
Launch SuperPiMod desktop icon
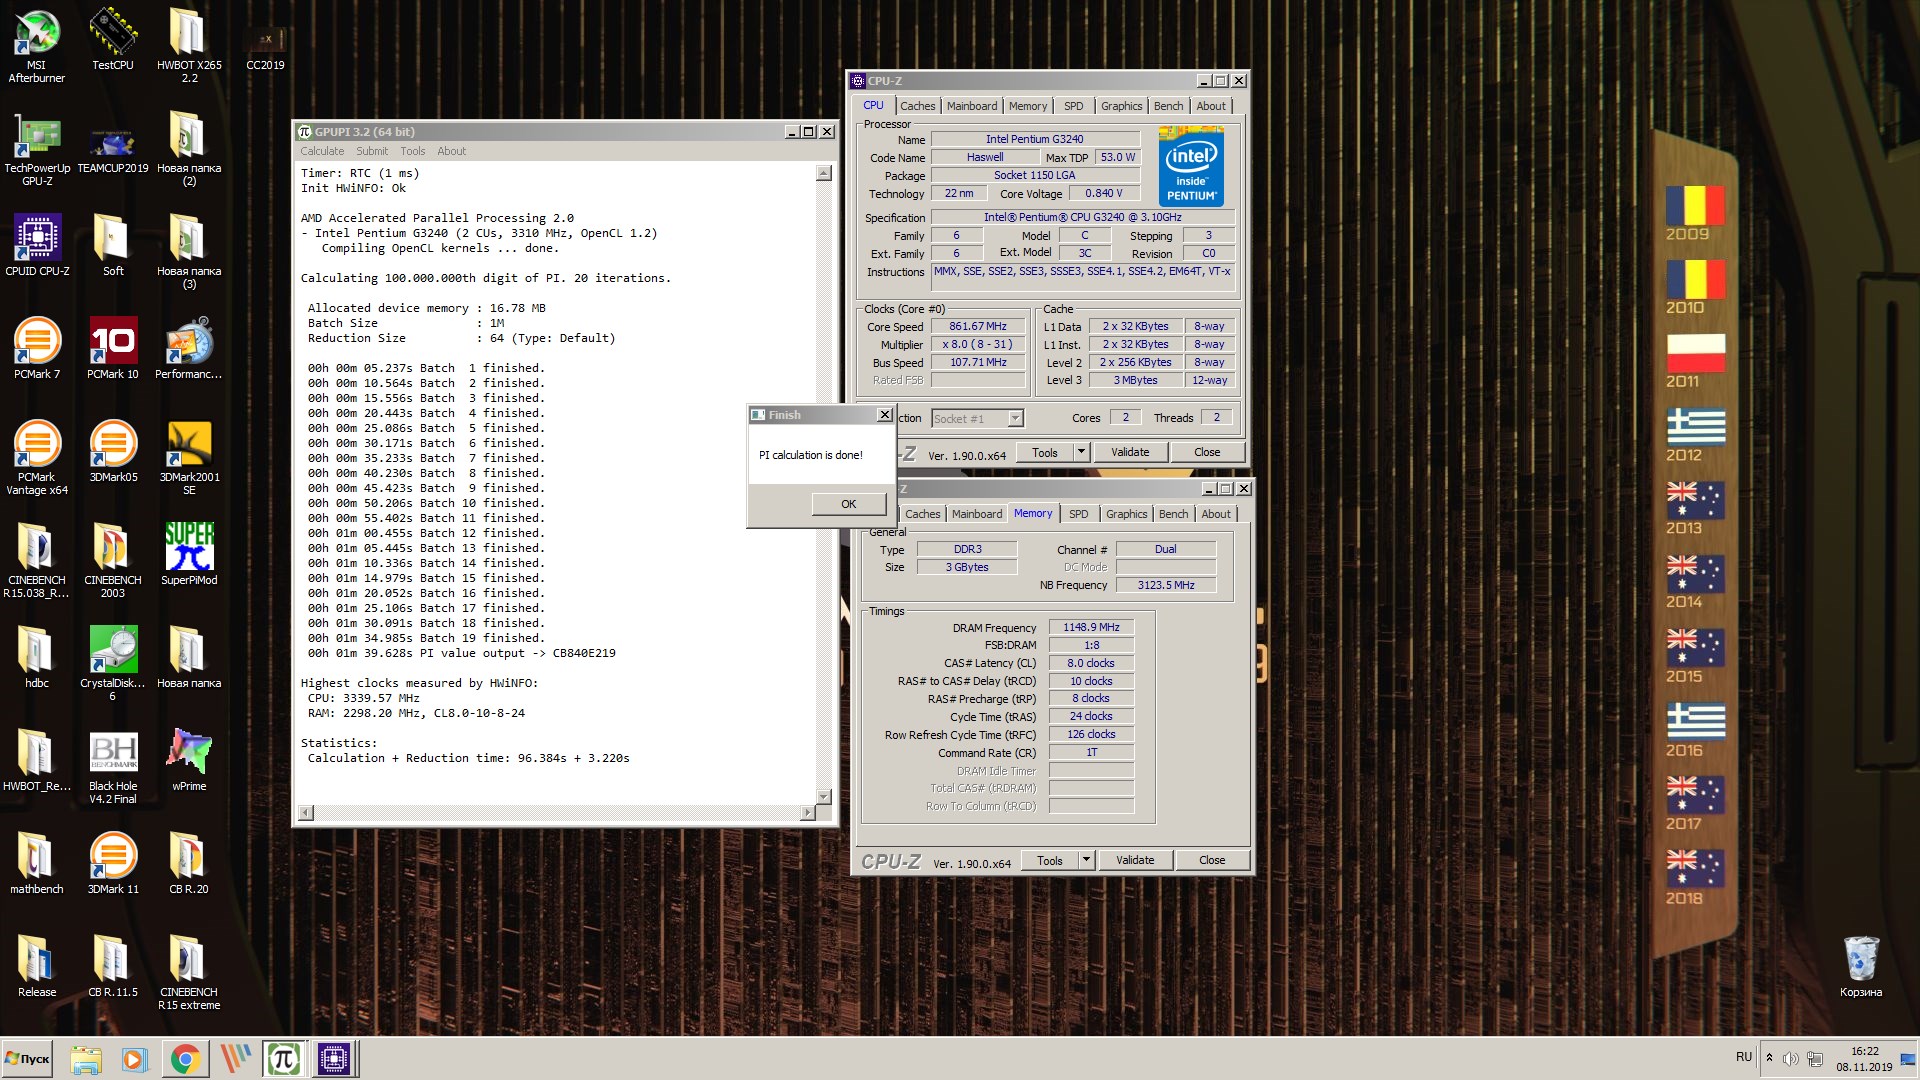pos(189,554)
